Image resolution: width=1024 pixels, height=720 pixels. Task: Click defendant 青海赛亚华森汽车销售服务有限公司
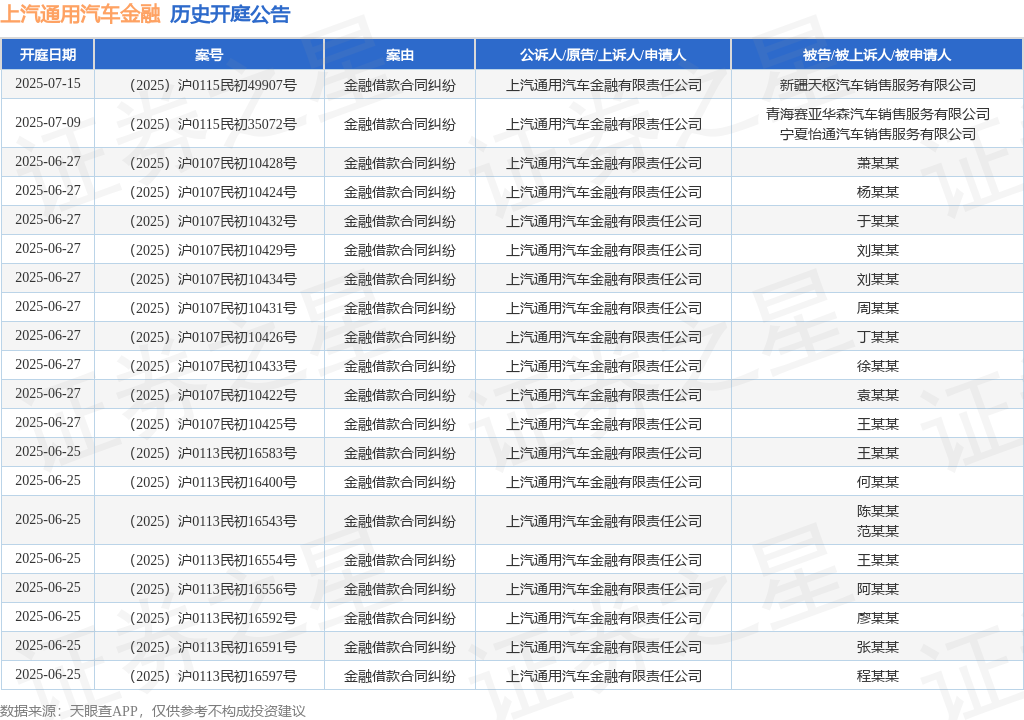click(x=878, y=114)
